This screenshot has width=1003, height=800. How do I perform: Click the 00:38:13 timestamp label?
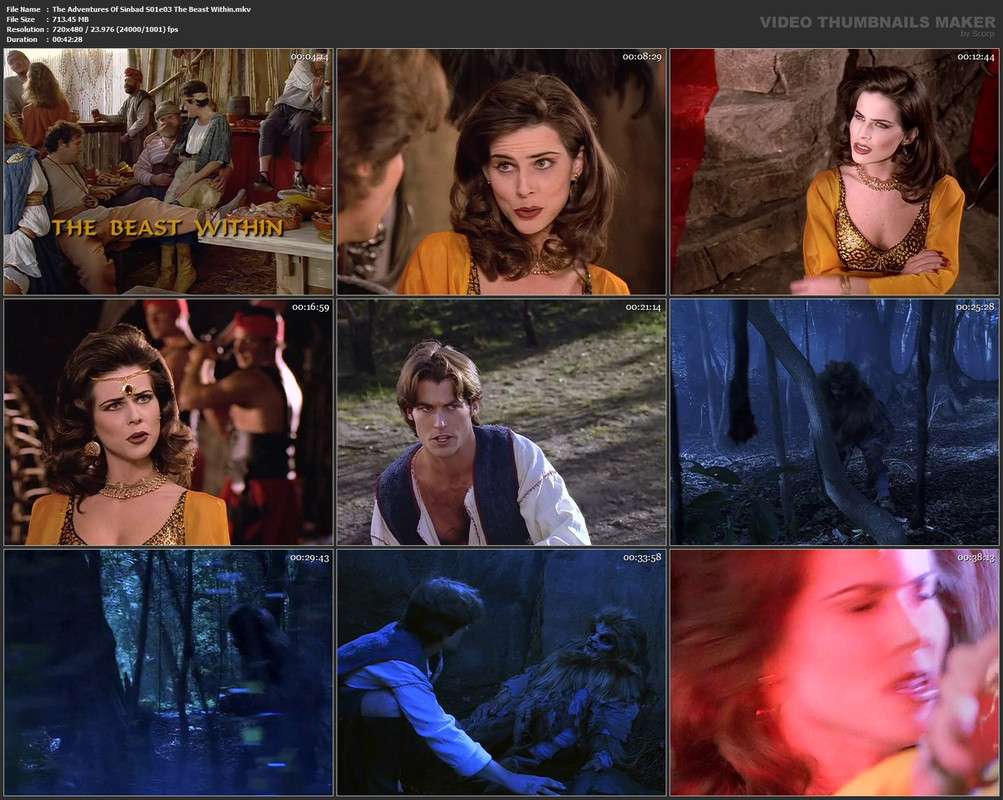click(x=976, y=558)
